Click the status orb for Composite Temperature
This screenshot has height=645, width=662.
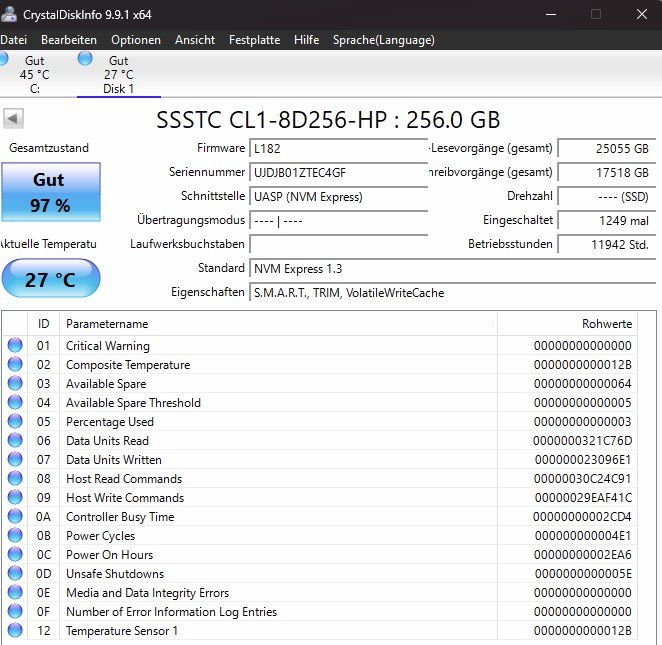tap(15, 364)
